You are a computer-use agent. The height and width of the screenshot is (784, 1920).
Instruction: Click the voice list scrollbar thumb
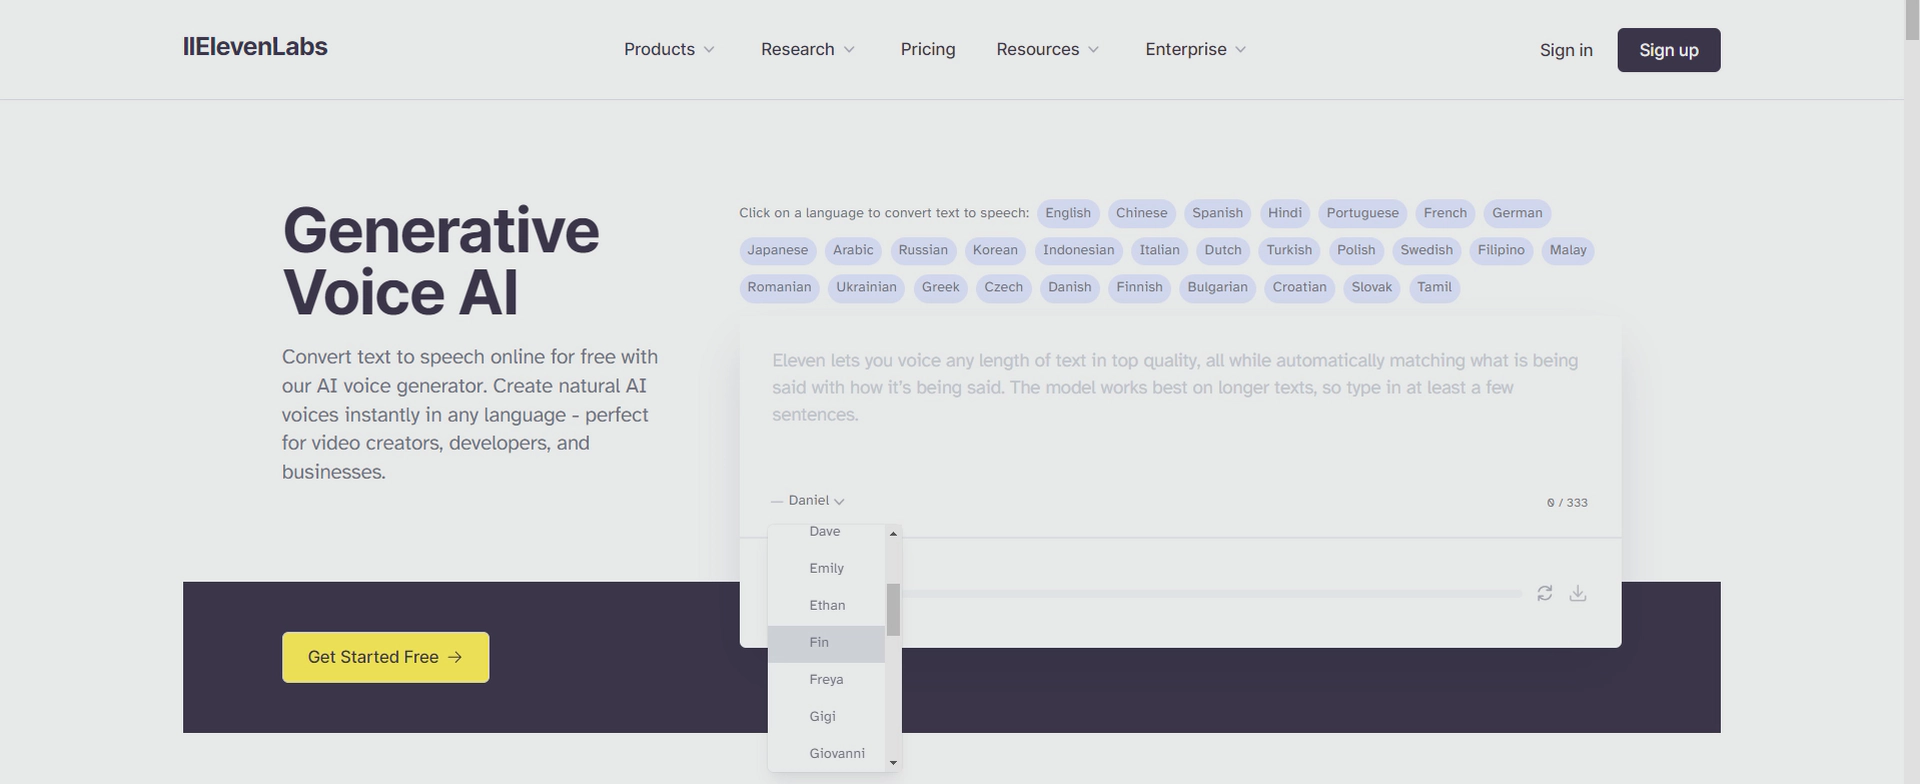(893, 609)
